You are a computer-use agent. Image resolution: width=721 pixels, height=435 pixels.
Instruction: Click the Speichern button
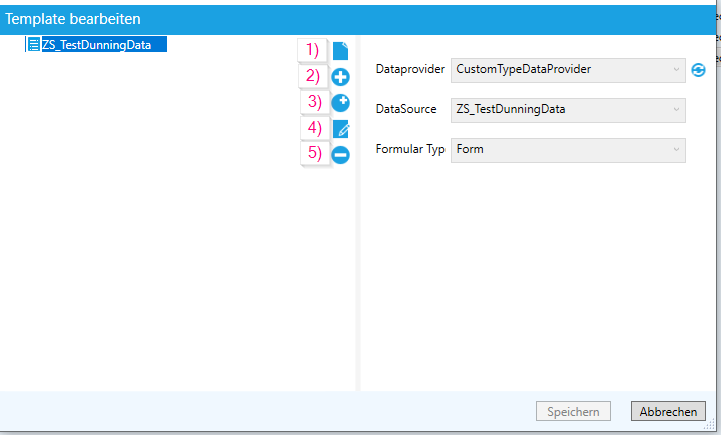pyautogui.click(x=573, y=411)
